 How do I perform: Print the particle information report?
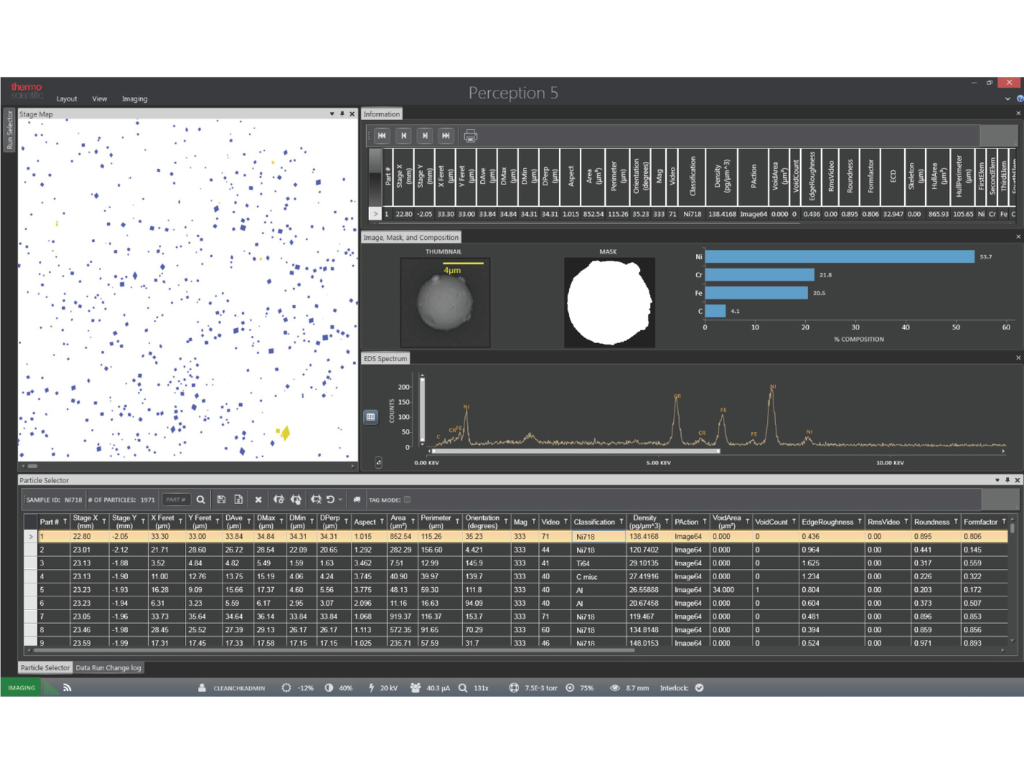click(470, 136)
